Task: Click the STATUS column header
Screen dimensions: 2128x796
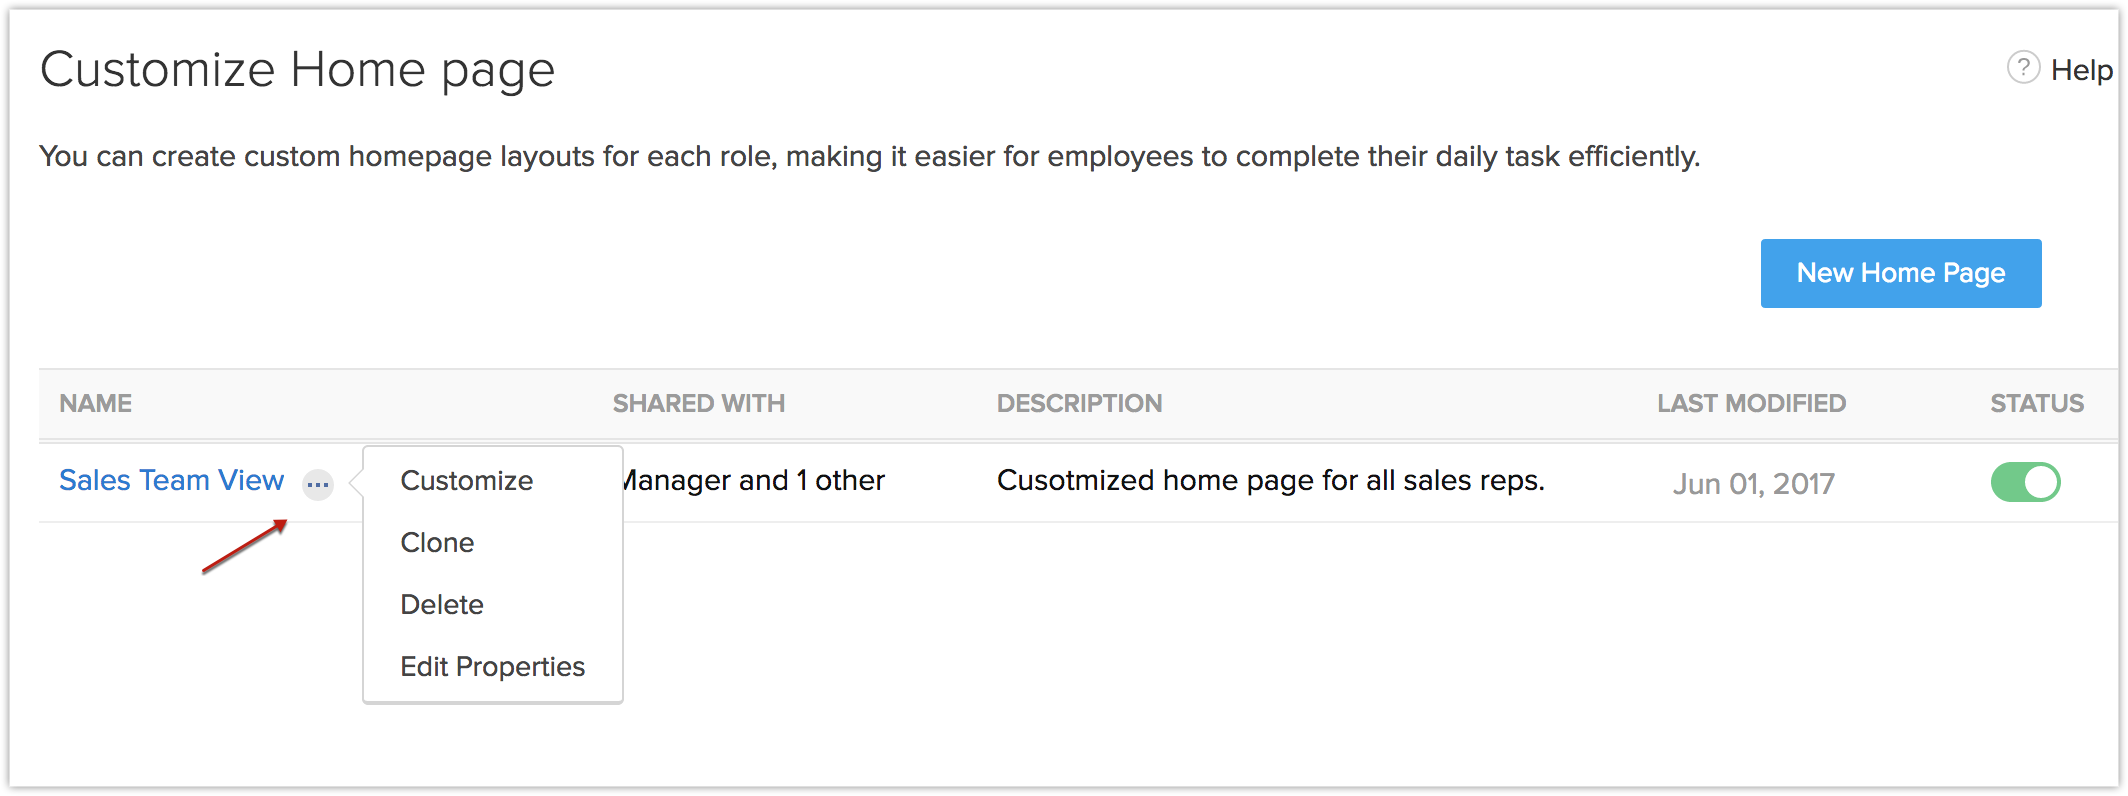Action: (x=2036, y=404)
